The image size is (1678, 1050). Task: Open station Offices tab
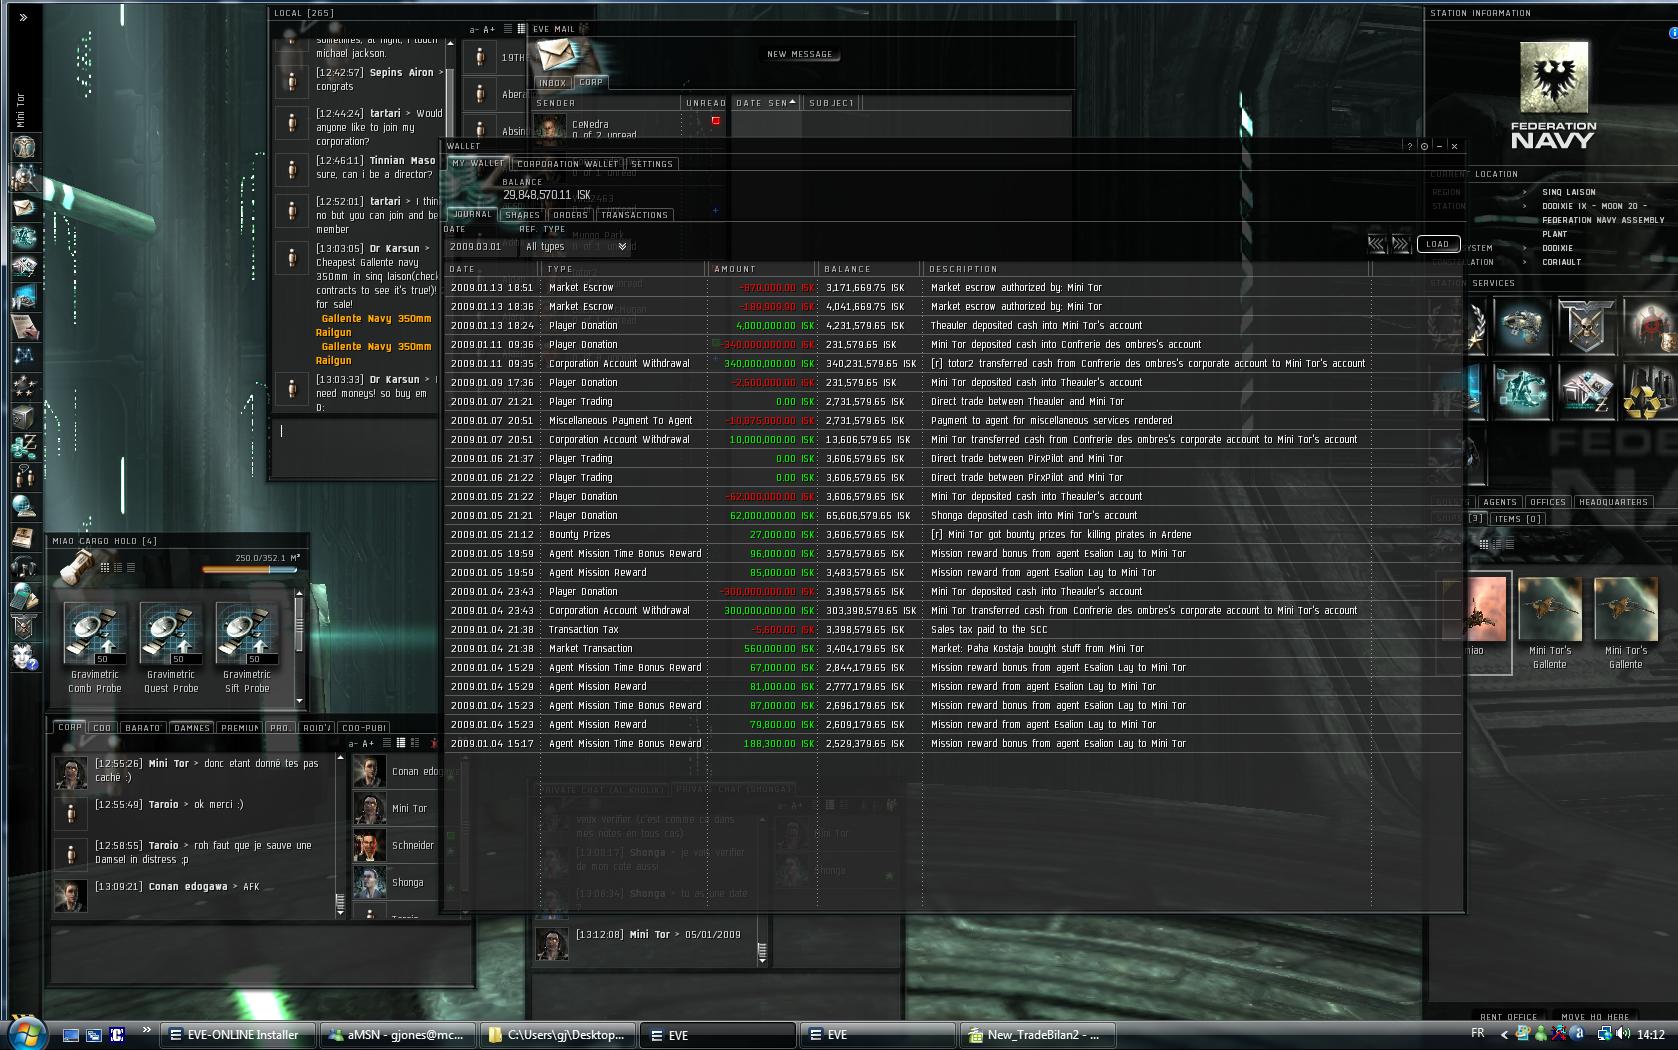tap(1548, 502)
